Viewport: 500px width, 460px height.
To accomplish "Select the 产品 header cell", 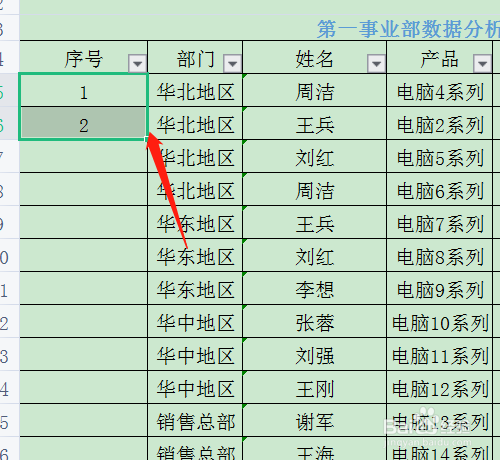I will click(440, 57).
